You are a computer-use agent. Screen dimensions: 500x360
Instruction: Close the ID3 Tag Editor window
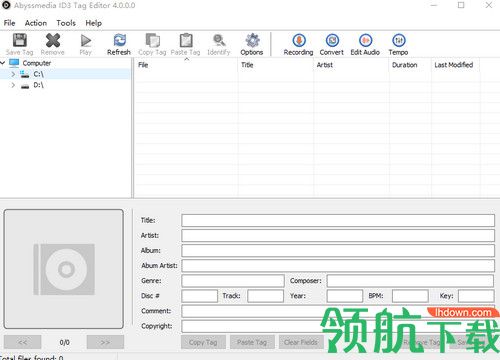click(489, 5)
